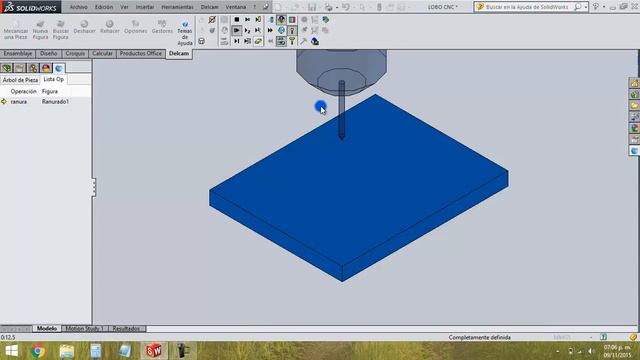Open the Resultados bottom tab
640x360 pixels.
(x=126, y=328)
